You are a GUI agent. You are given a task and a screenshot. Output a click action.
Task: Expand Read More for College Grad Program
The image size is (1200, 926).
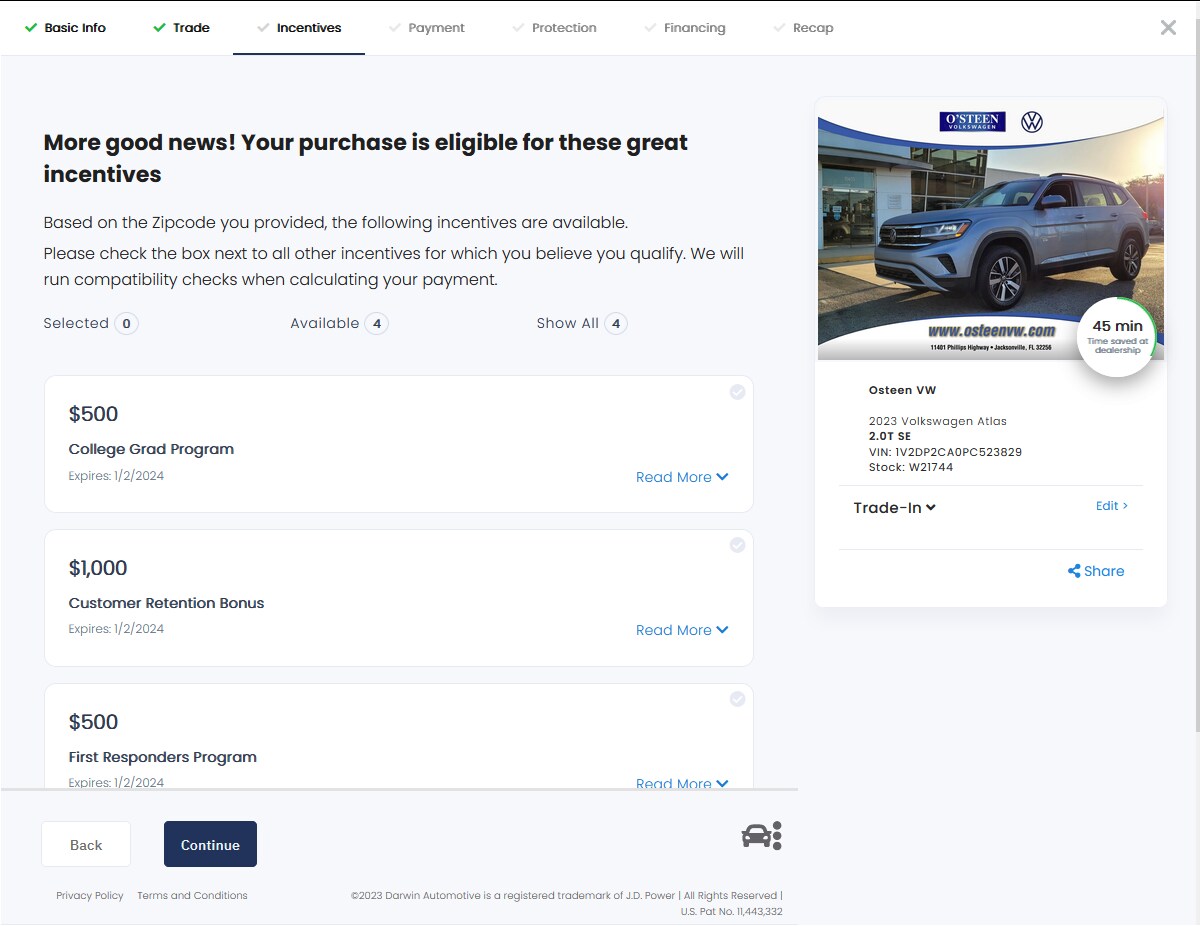point(681,477)
